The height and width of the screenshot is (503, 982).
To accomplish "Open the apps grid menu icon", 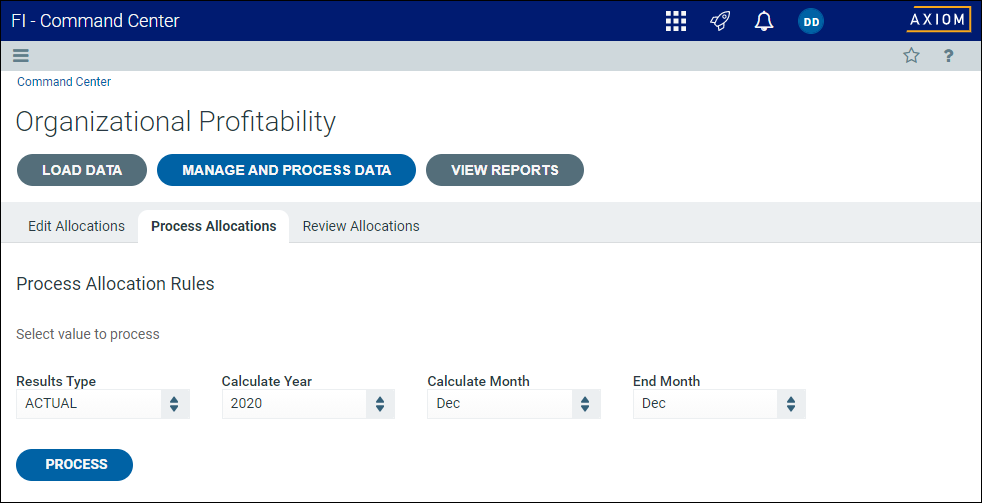I will coord(676,21).
